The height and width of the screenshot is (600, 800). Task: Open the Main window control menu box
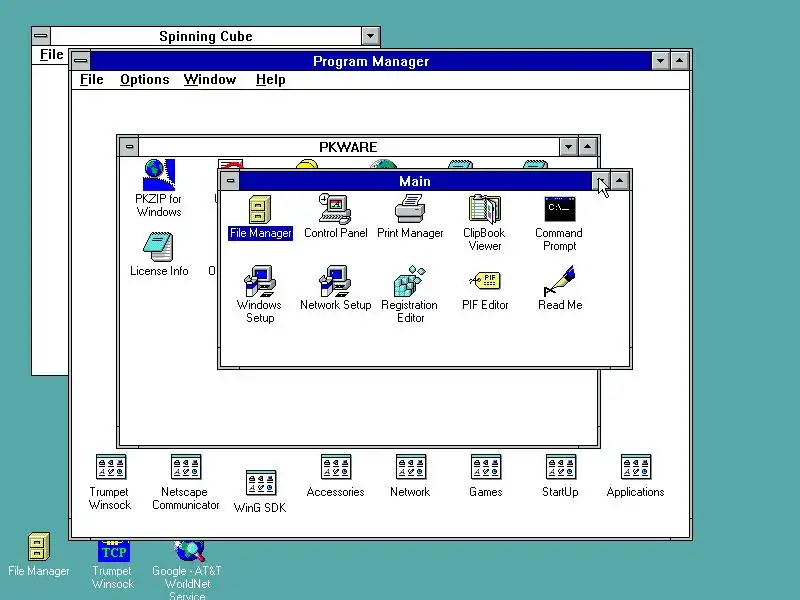point(230,181)
